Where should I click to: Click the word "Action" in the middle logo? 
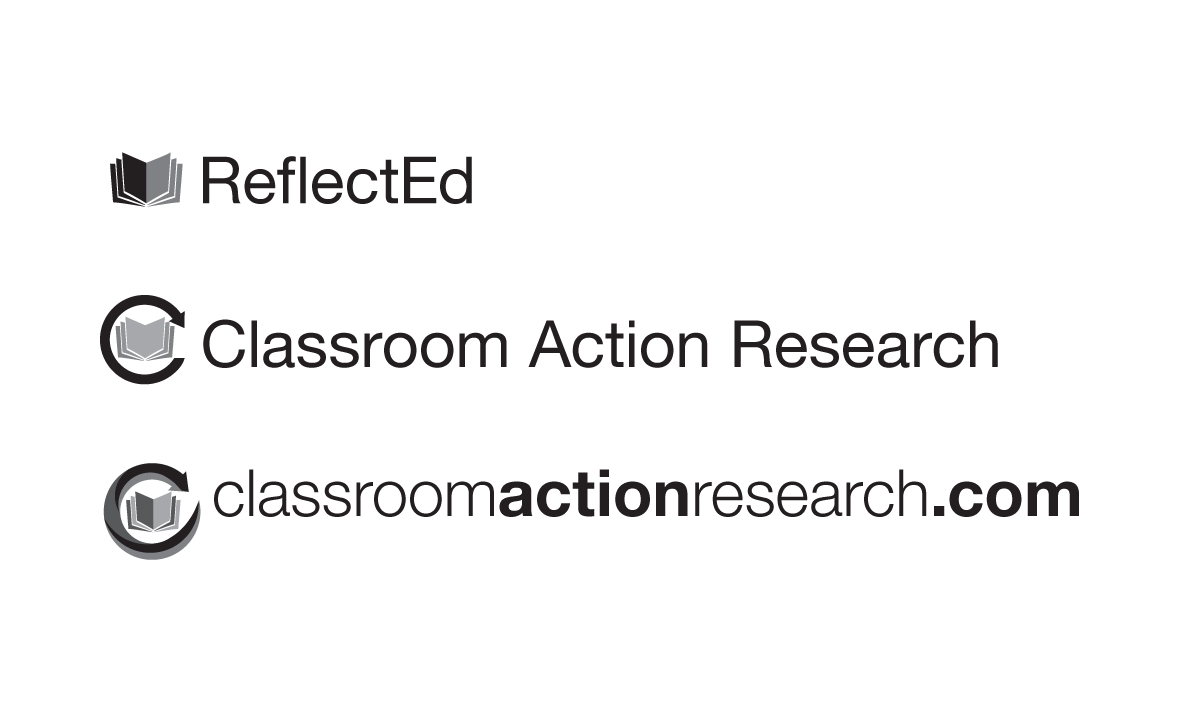coord(619,345)
